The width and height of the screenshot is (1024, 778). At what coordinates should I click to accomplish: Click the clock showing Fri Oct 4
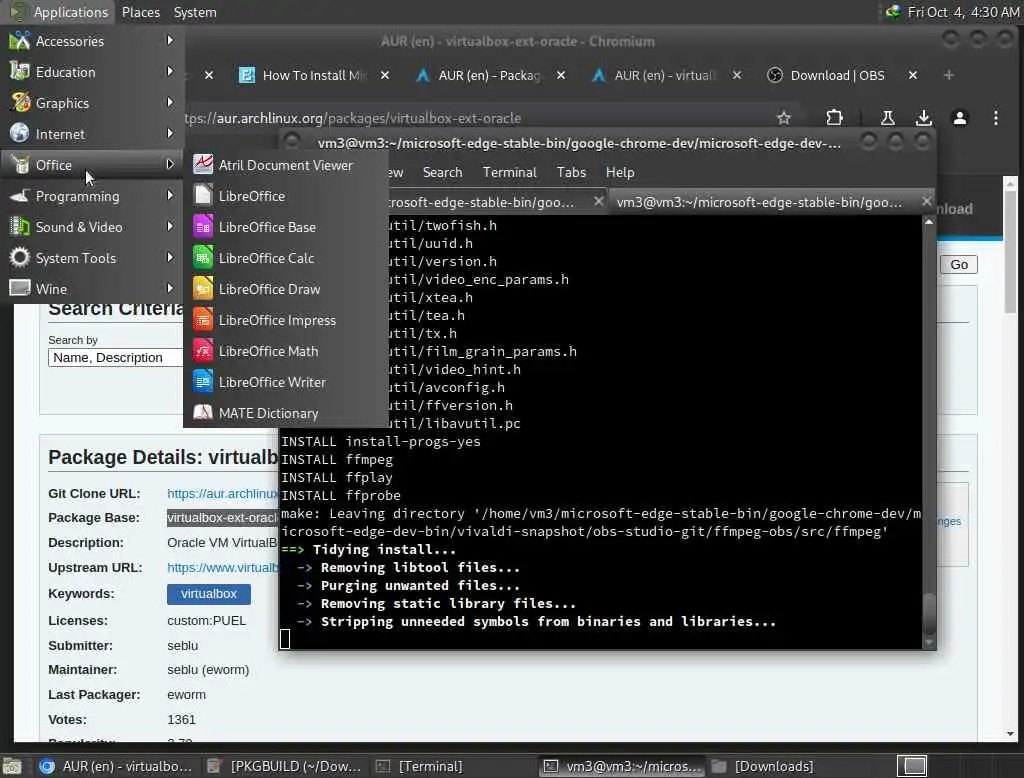coord(963,12)
